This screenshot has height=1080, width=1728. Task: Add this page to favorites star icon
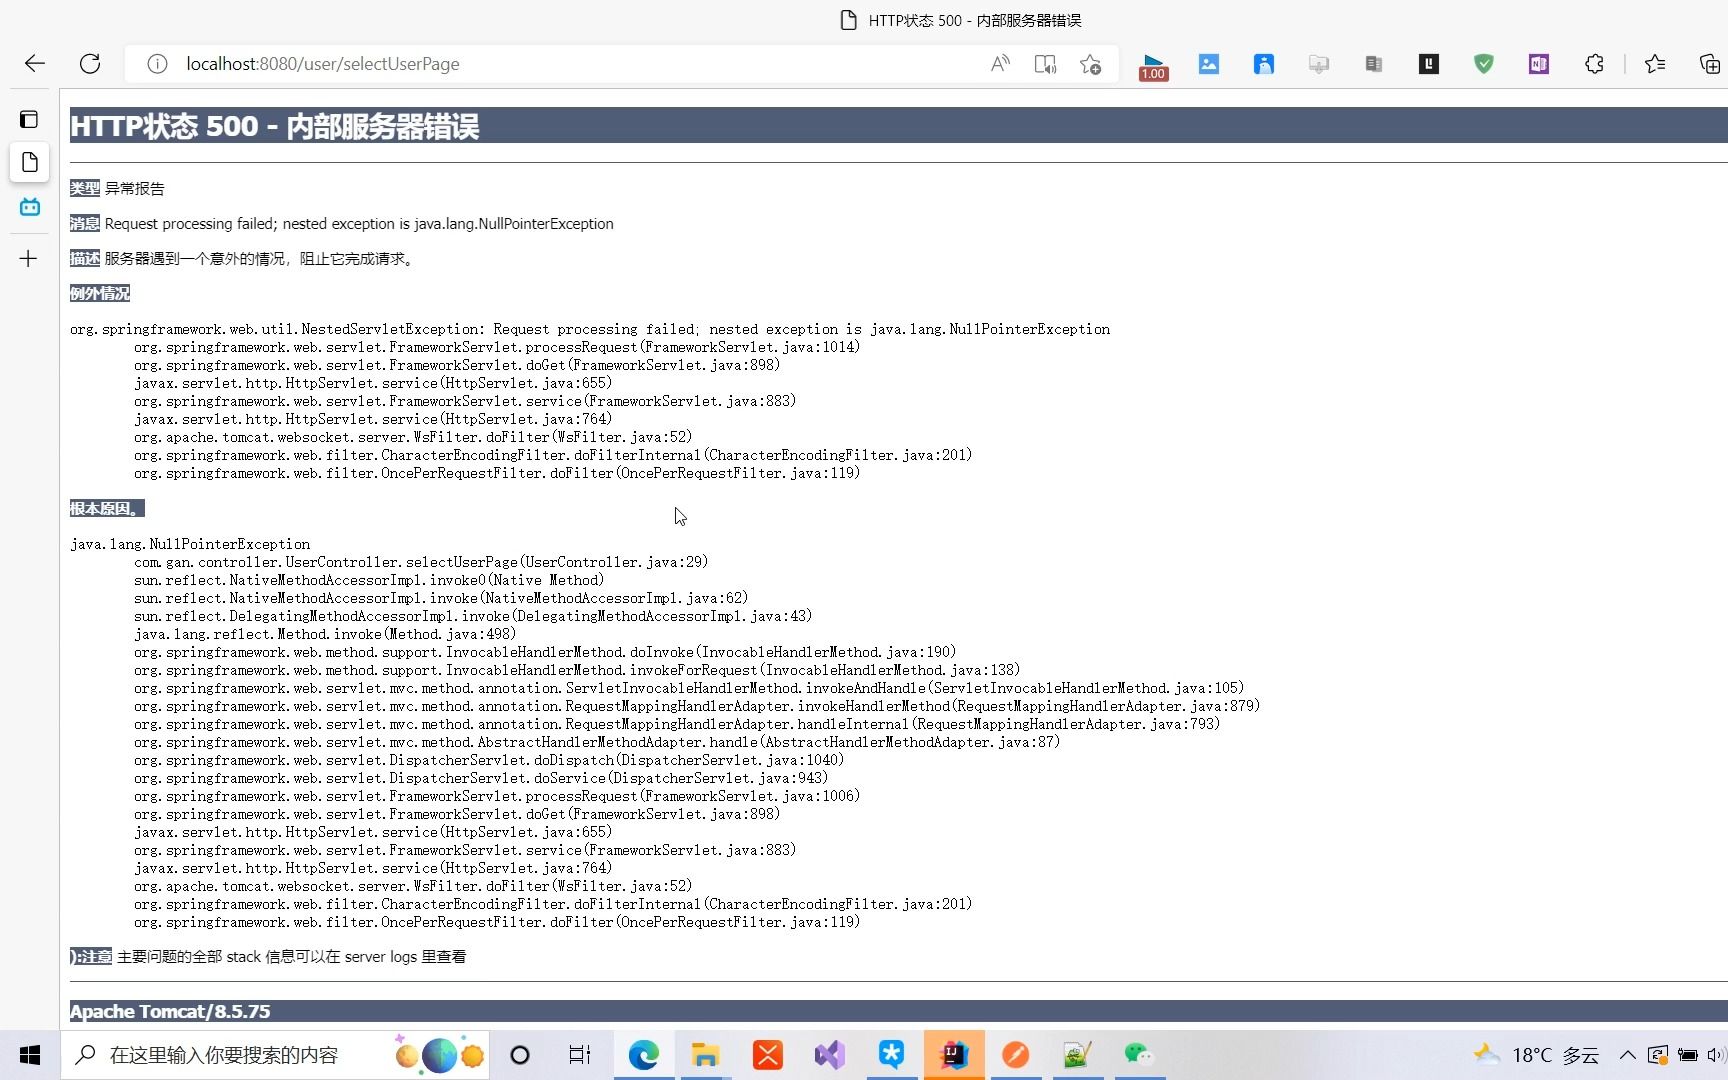[x=1090, y=64]
